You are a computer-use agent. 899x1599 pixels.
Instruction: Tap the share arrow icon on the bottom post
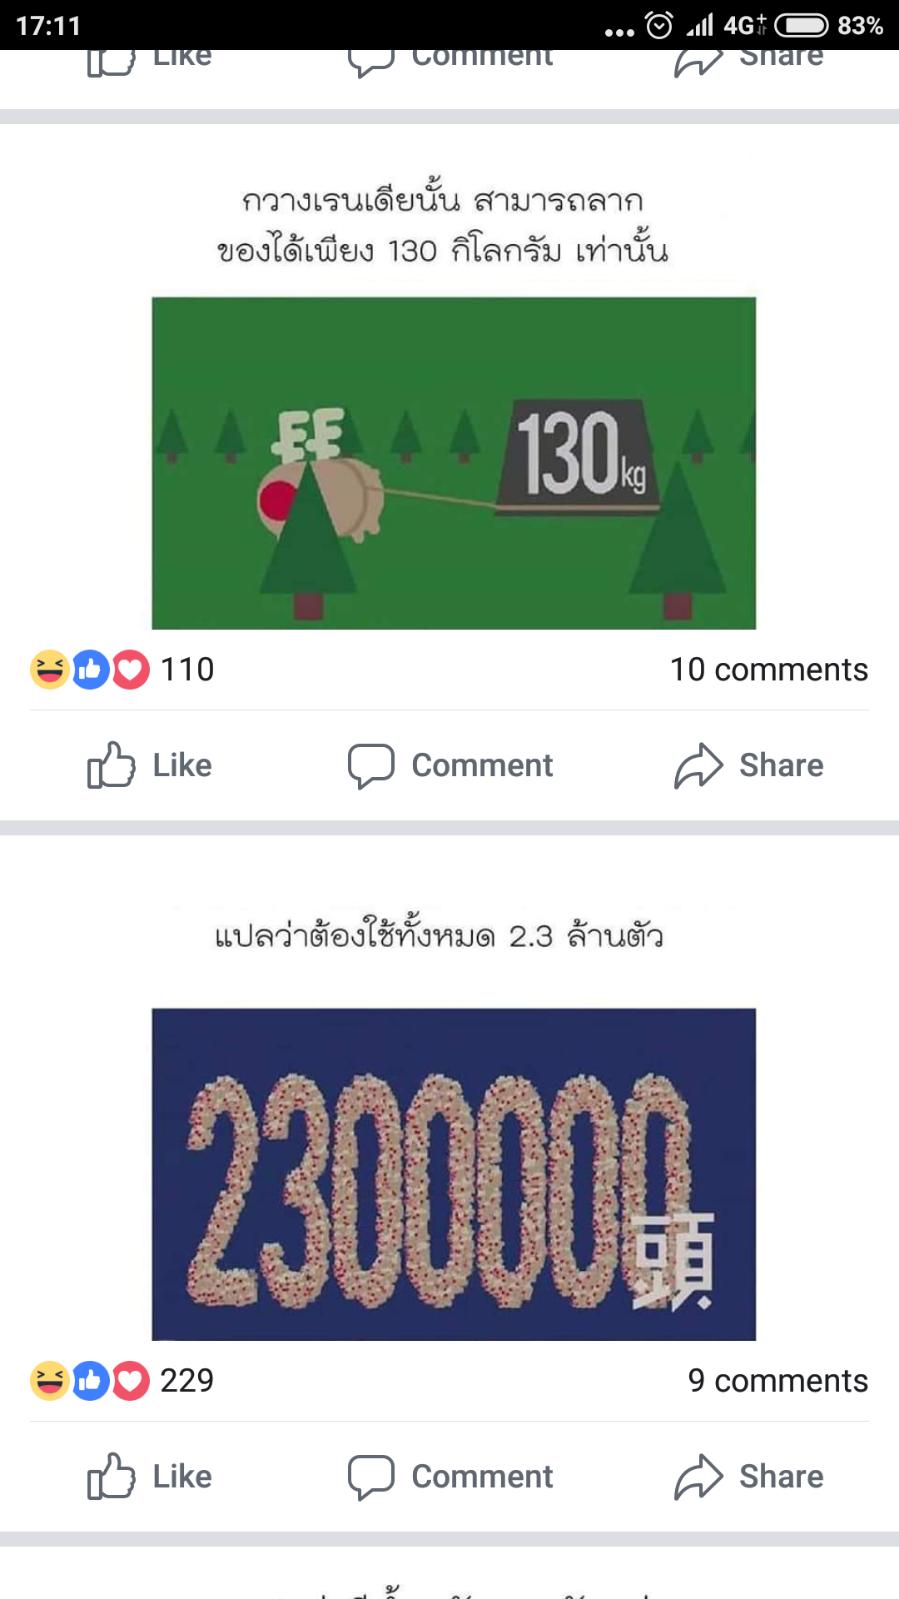click(698, 1476)
